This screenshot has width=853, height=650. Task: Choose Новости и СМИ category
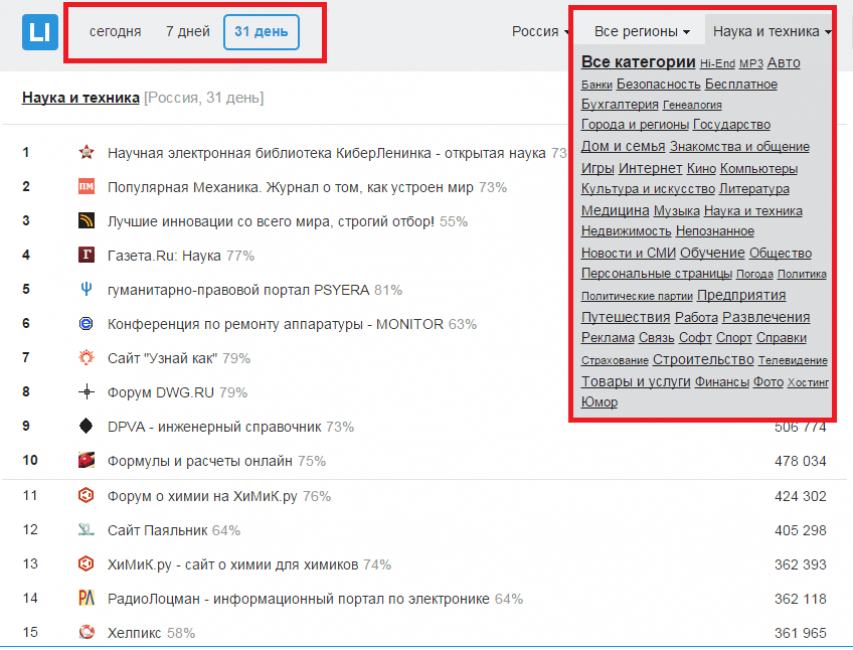pos(628,253)
